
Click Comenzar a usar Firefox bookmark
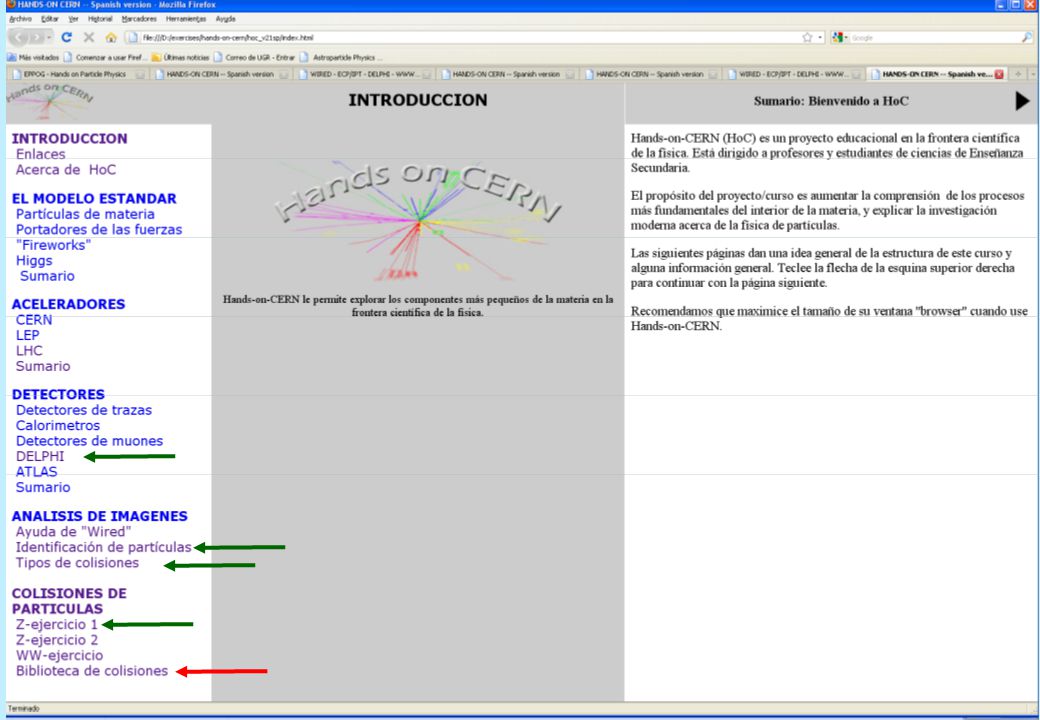pos(106,58)
